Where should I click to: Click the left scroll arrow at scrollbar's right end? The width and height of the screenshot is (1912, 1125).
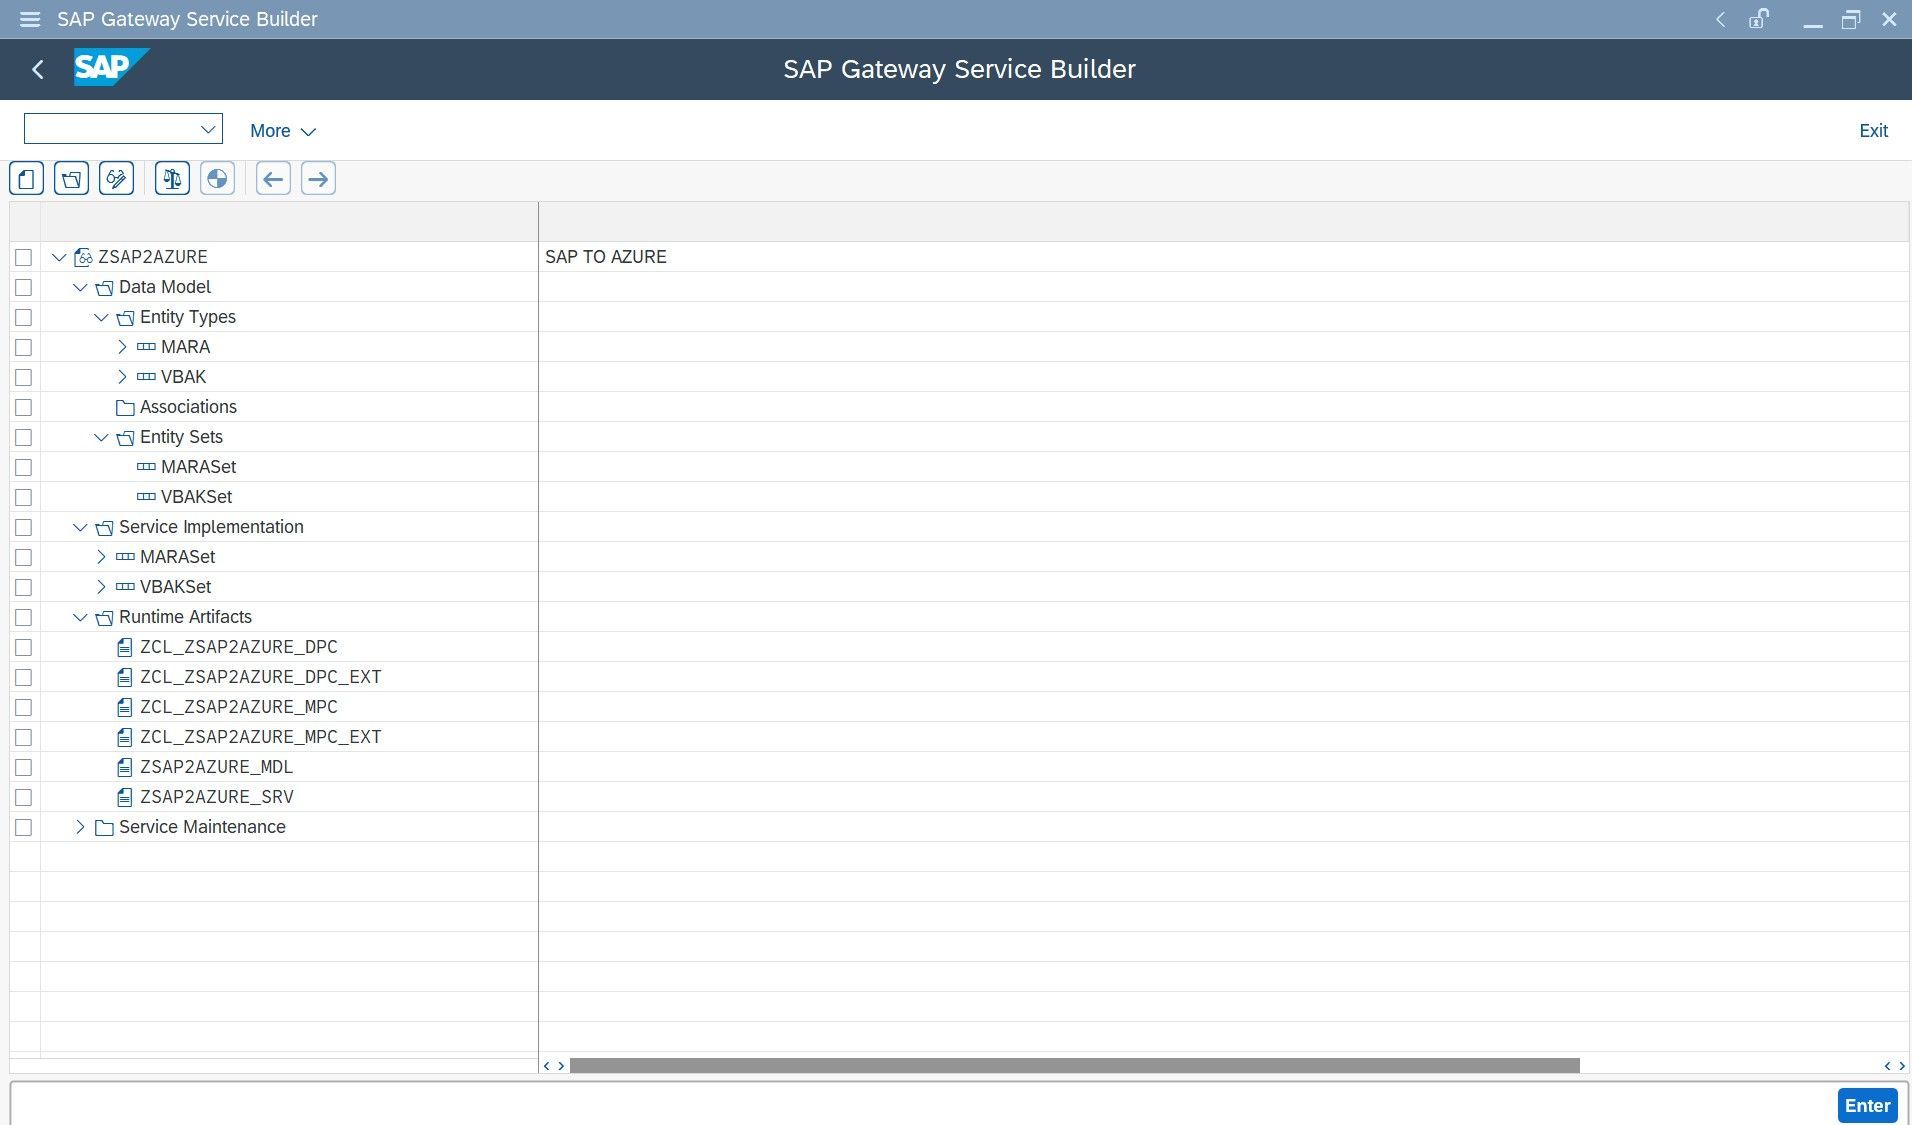1887,1066
